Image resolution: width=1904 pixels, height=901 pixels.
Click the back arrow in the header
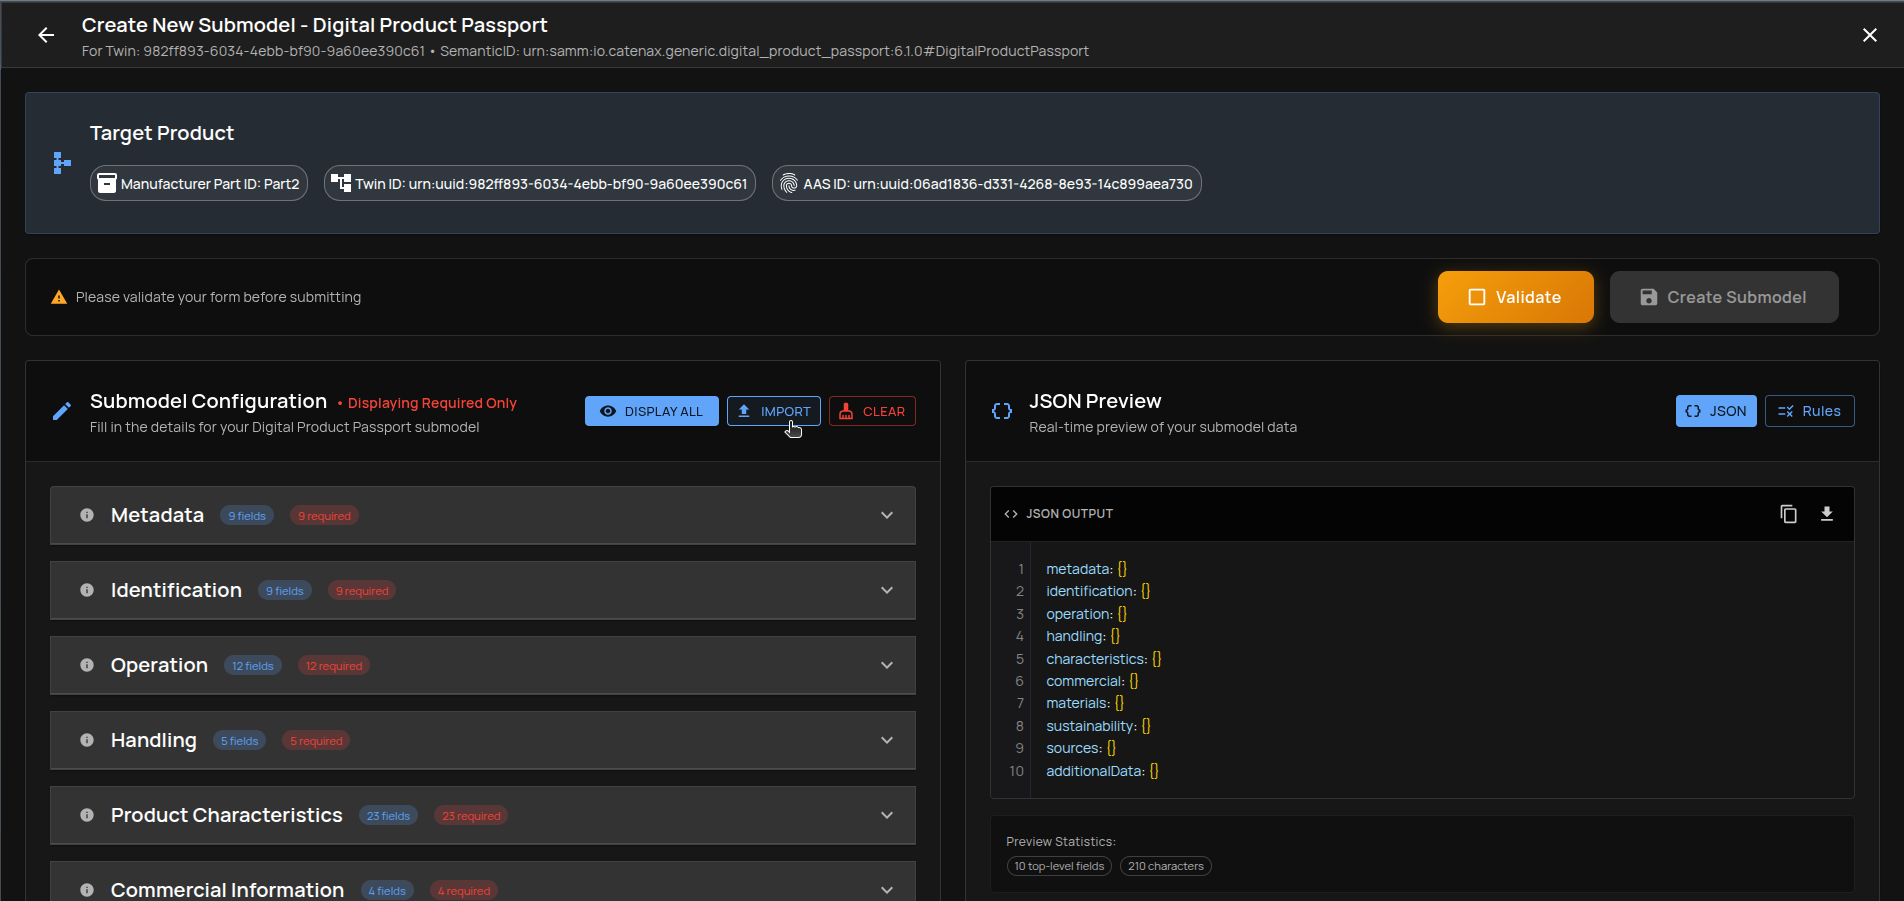tap(46, 35)
